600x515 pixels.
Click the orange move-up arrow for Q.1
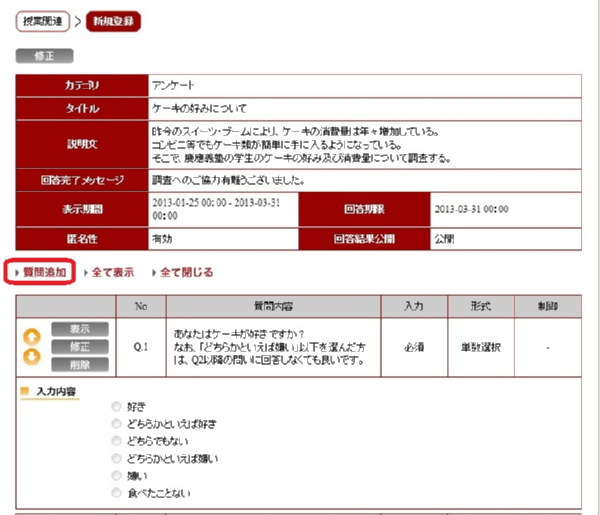tap(32, 335)
